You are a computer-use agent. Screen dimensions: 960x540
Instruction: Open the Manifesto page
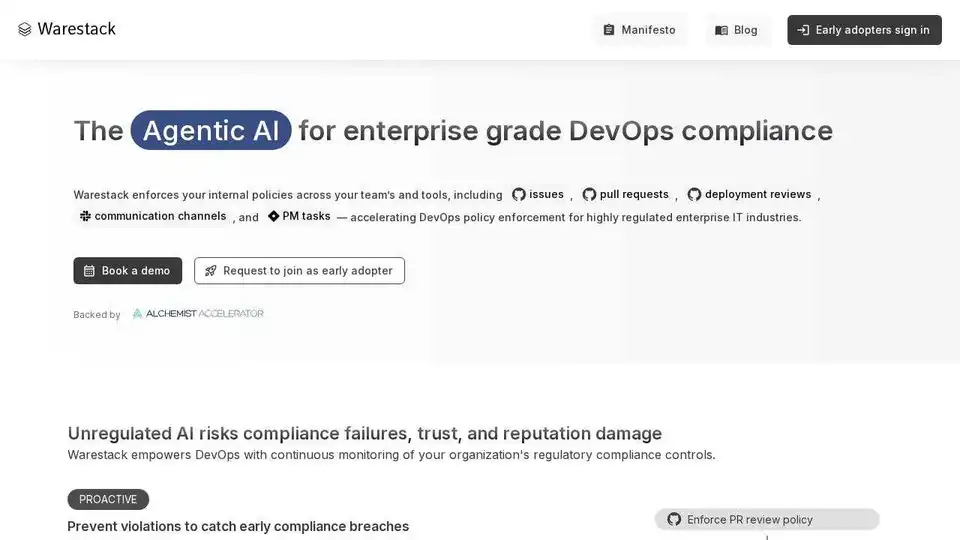[640, 30]
